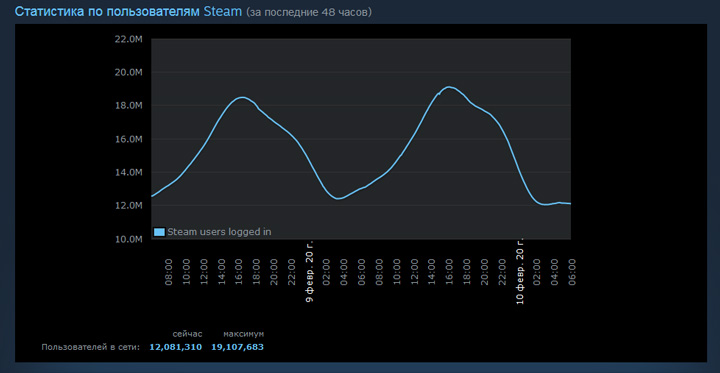The height and width of the screenshot is (373, 720).
Task: Click the blue Steam users legend swatch
Action: 159,232
